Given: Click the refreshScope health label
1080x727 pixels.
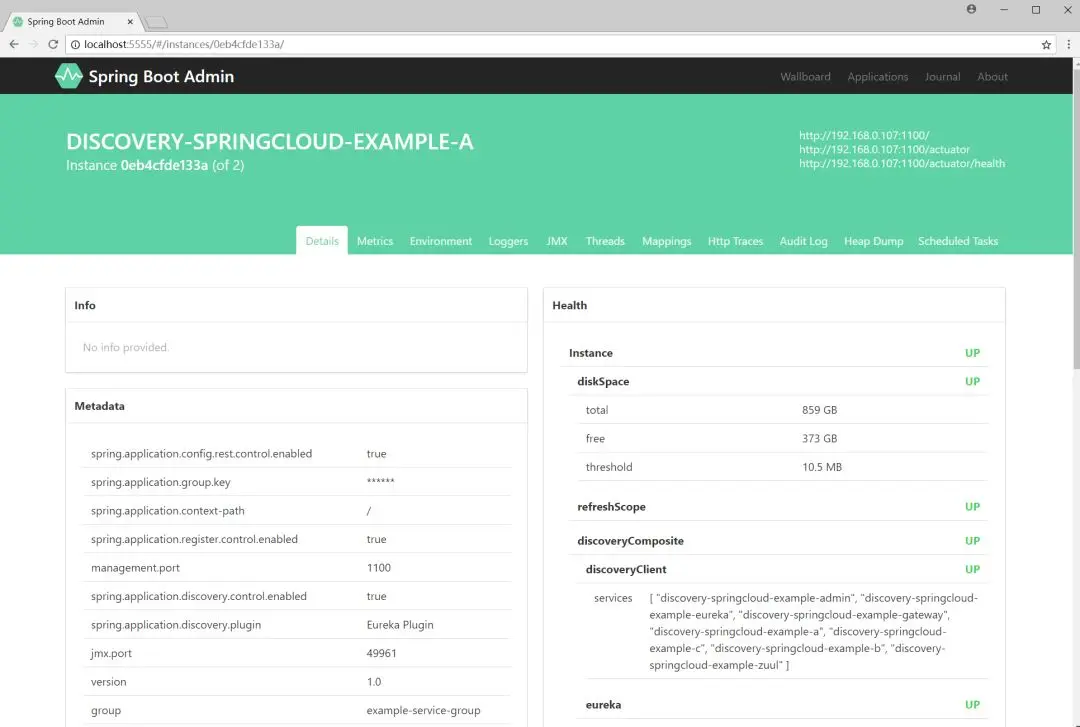Looking at the screenshot, I should [611, 506].
